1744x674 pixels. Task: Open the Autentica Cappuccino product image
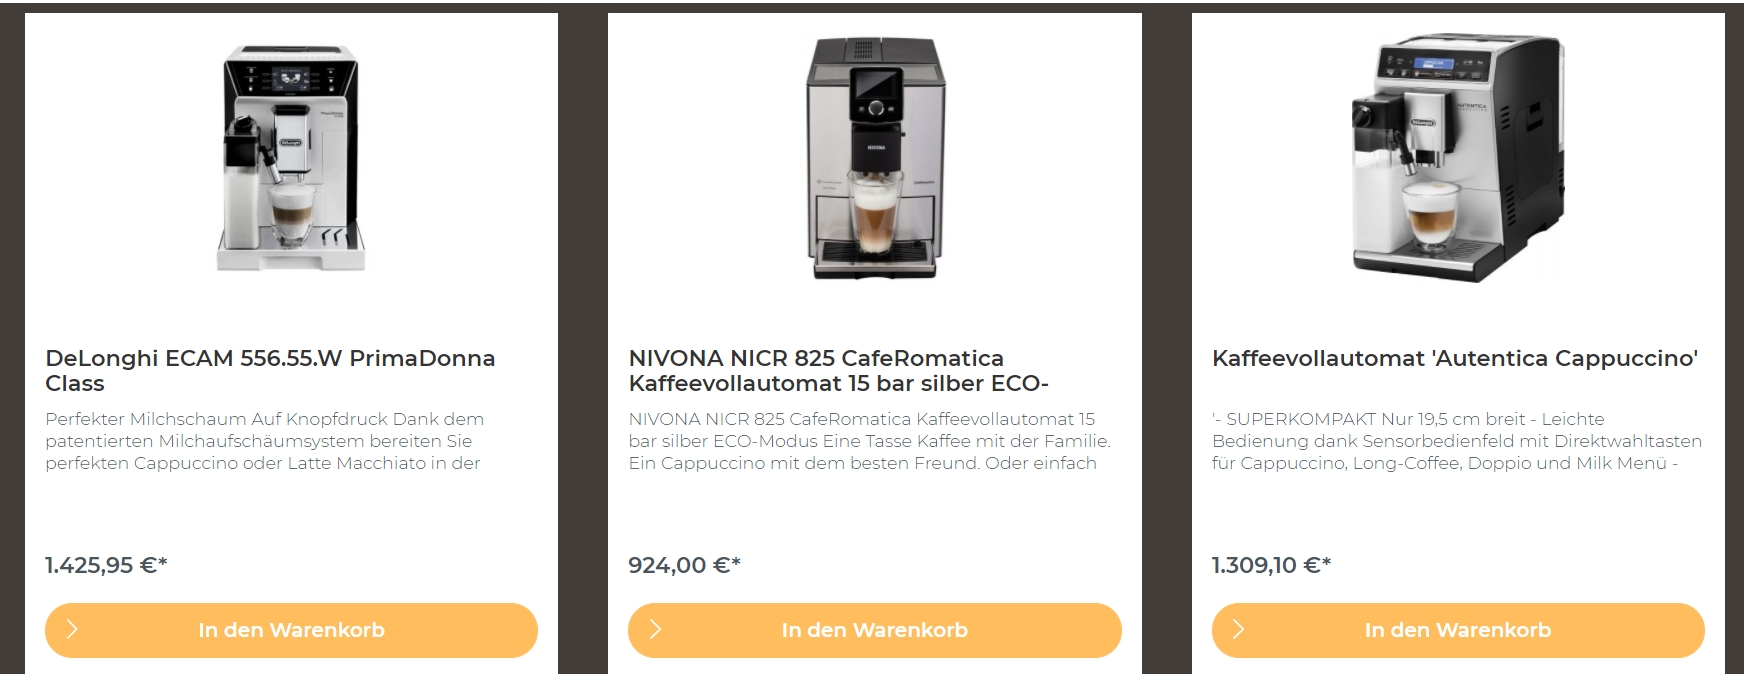[x=1457, y=158]
